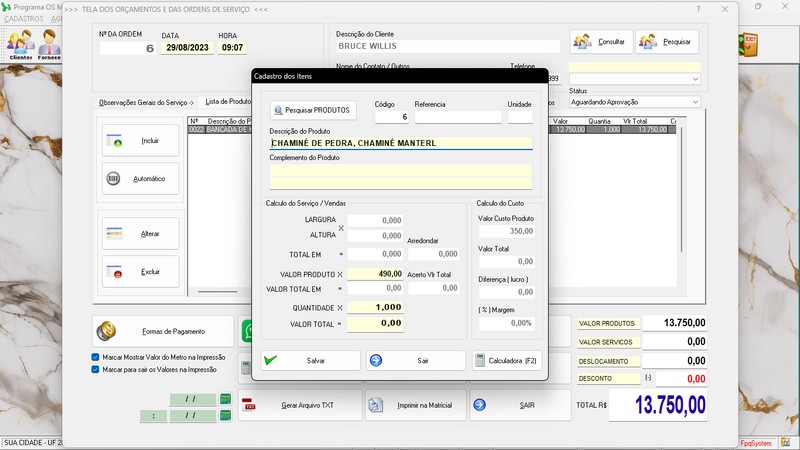
Task: Click the Gerar Arquivo TXT button
Action: [297, 405]
